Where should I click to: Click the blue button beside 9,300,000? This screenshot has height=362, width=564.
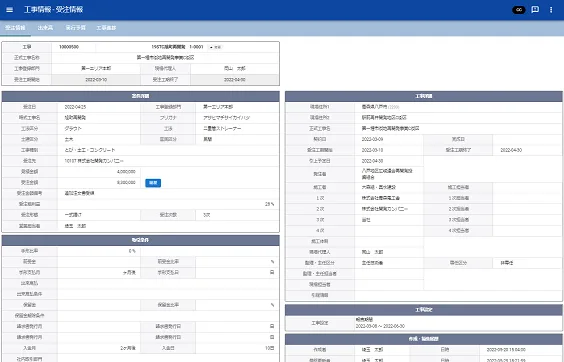153,183
